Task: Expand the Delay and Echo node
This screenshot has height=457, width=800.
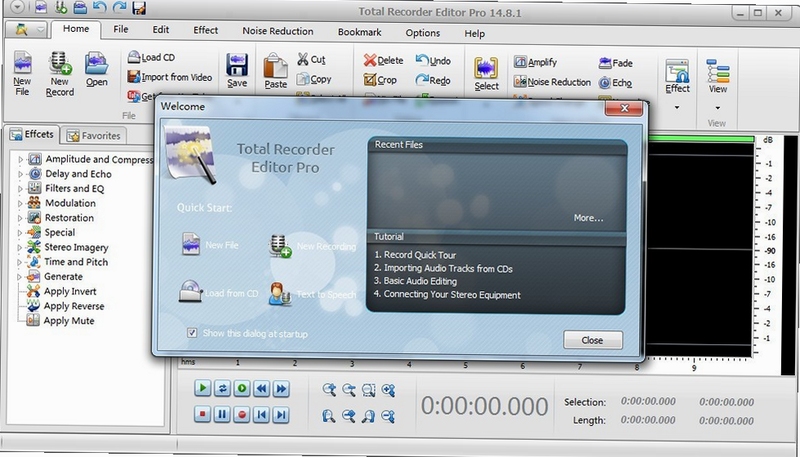Action: tap(20, 174)
